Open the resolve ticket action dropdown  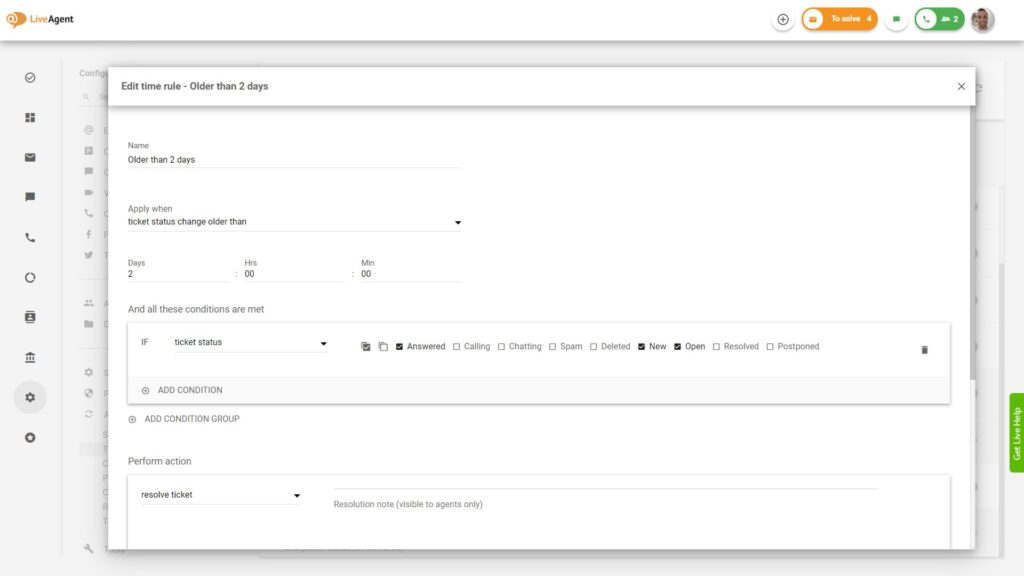click(221, 495)
